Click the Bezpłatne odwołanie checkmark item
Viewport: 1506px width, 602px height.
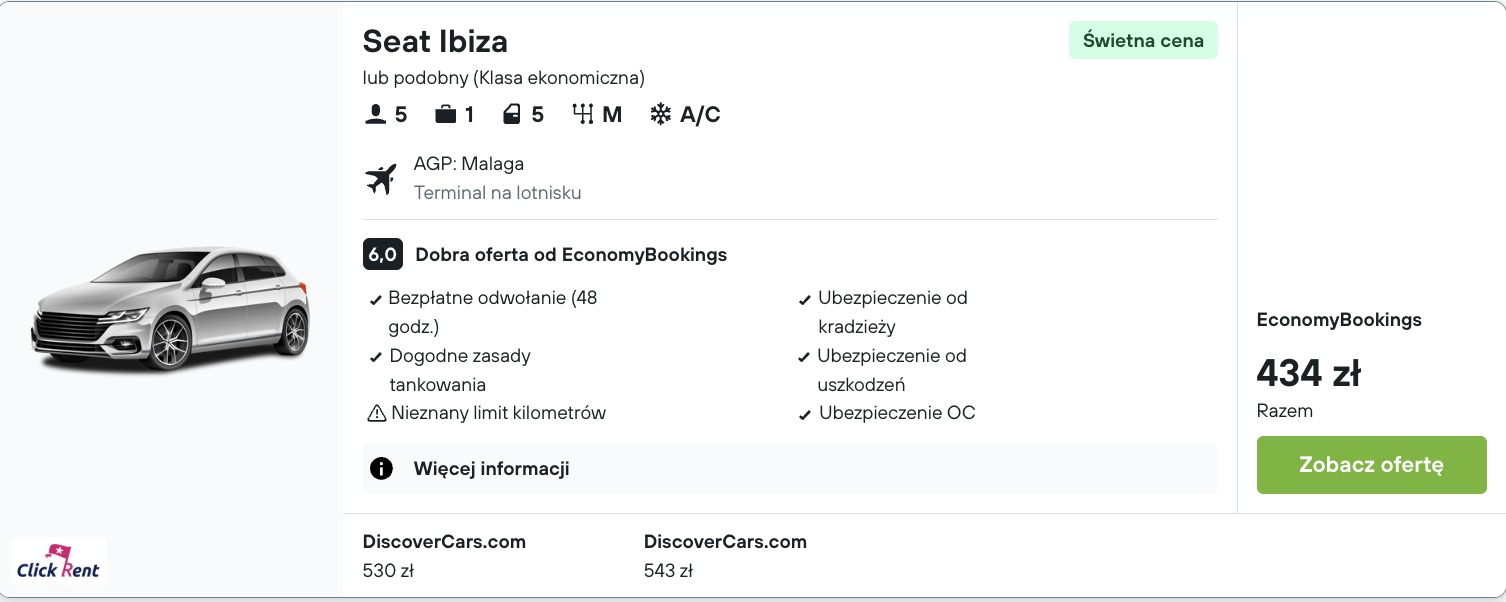(x=492, y=298)
